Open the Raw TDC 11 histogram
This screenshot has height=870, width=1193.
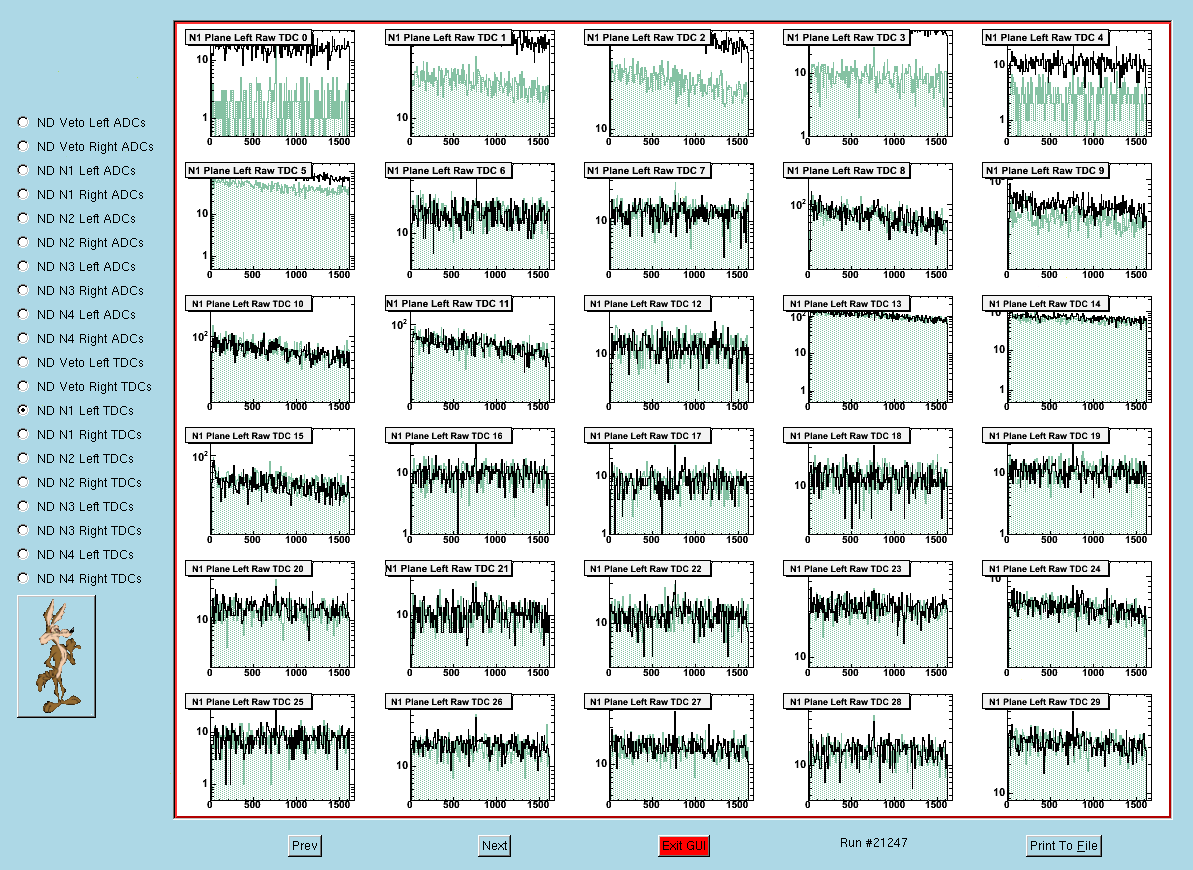(x=469, y=354)
